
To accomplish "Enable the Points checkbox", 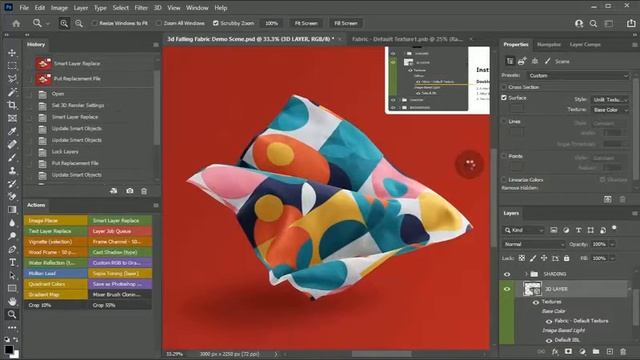I will pos(504,156).
